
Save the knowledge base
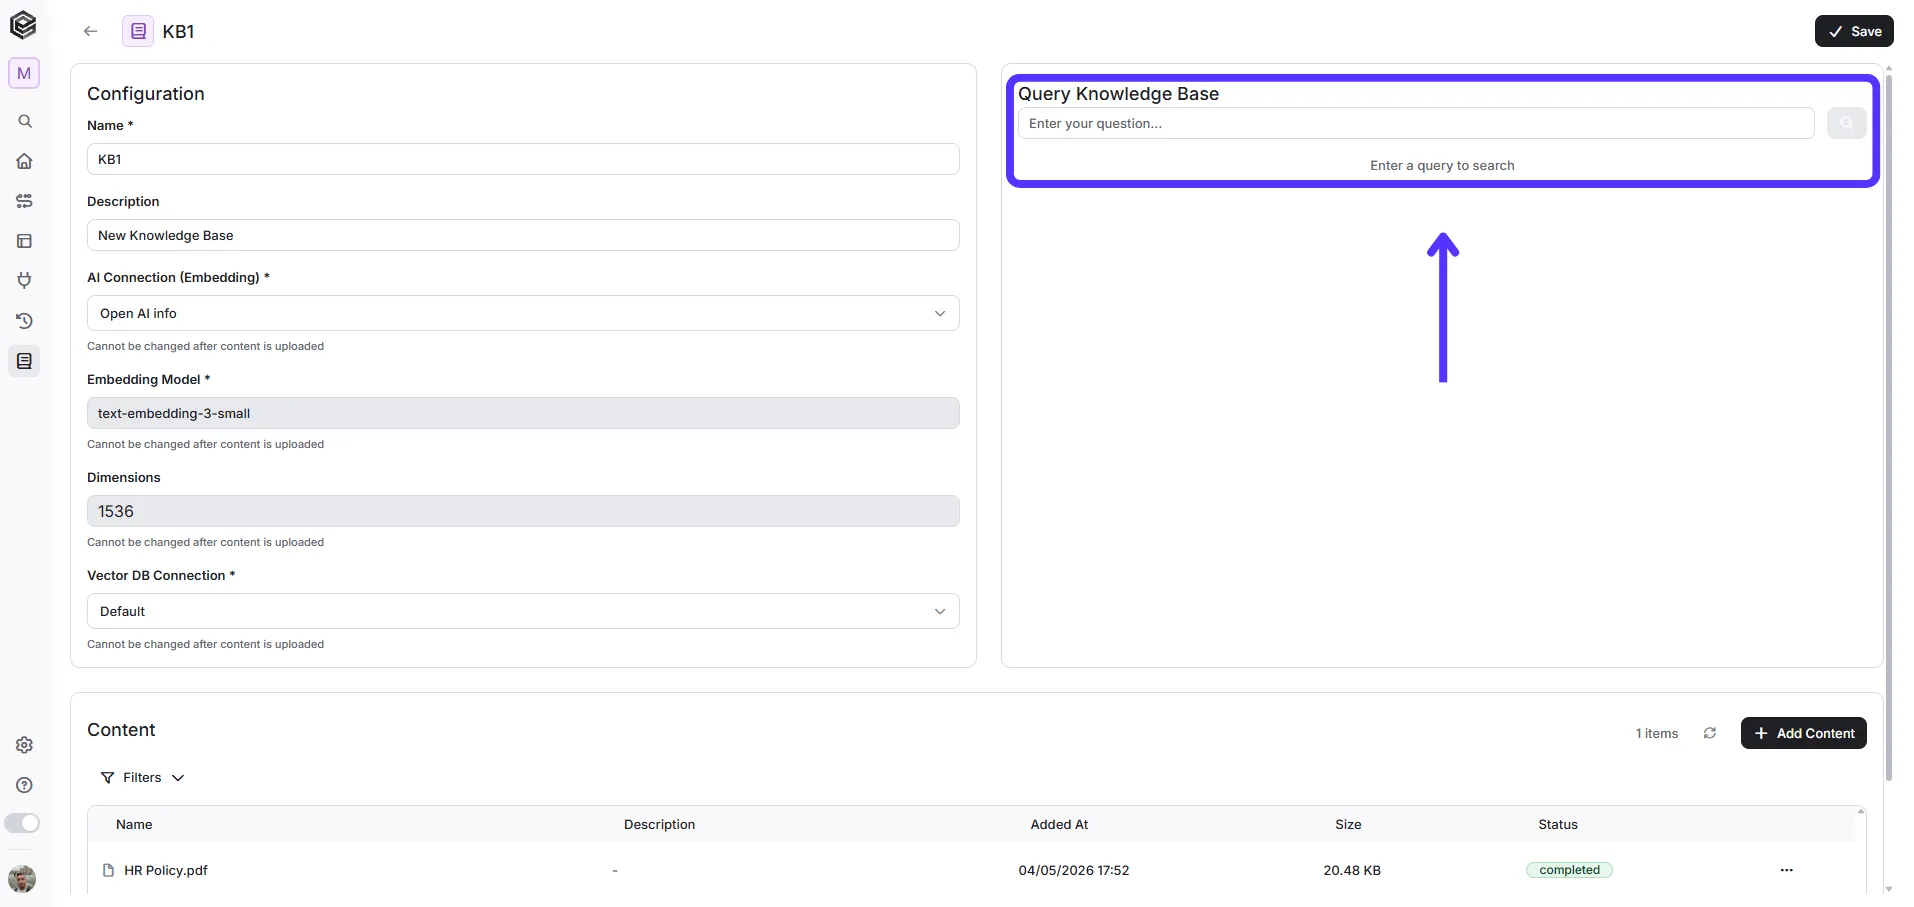(1854, 31)
